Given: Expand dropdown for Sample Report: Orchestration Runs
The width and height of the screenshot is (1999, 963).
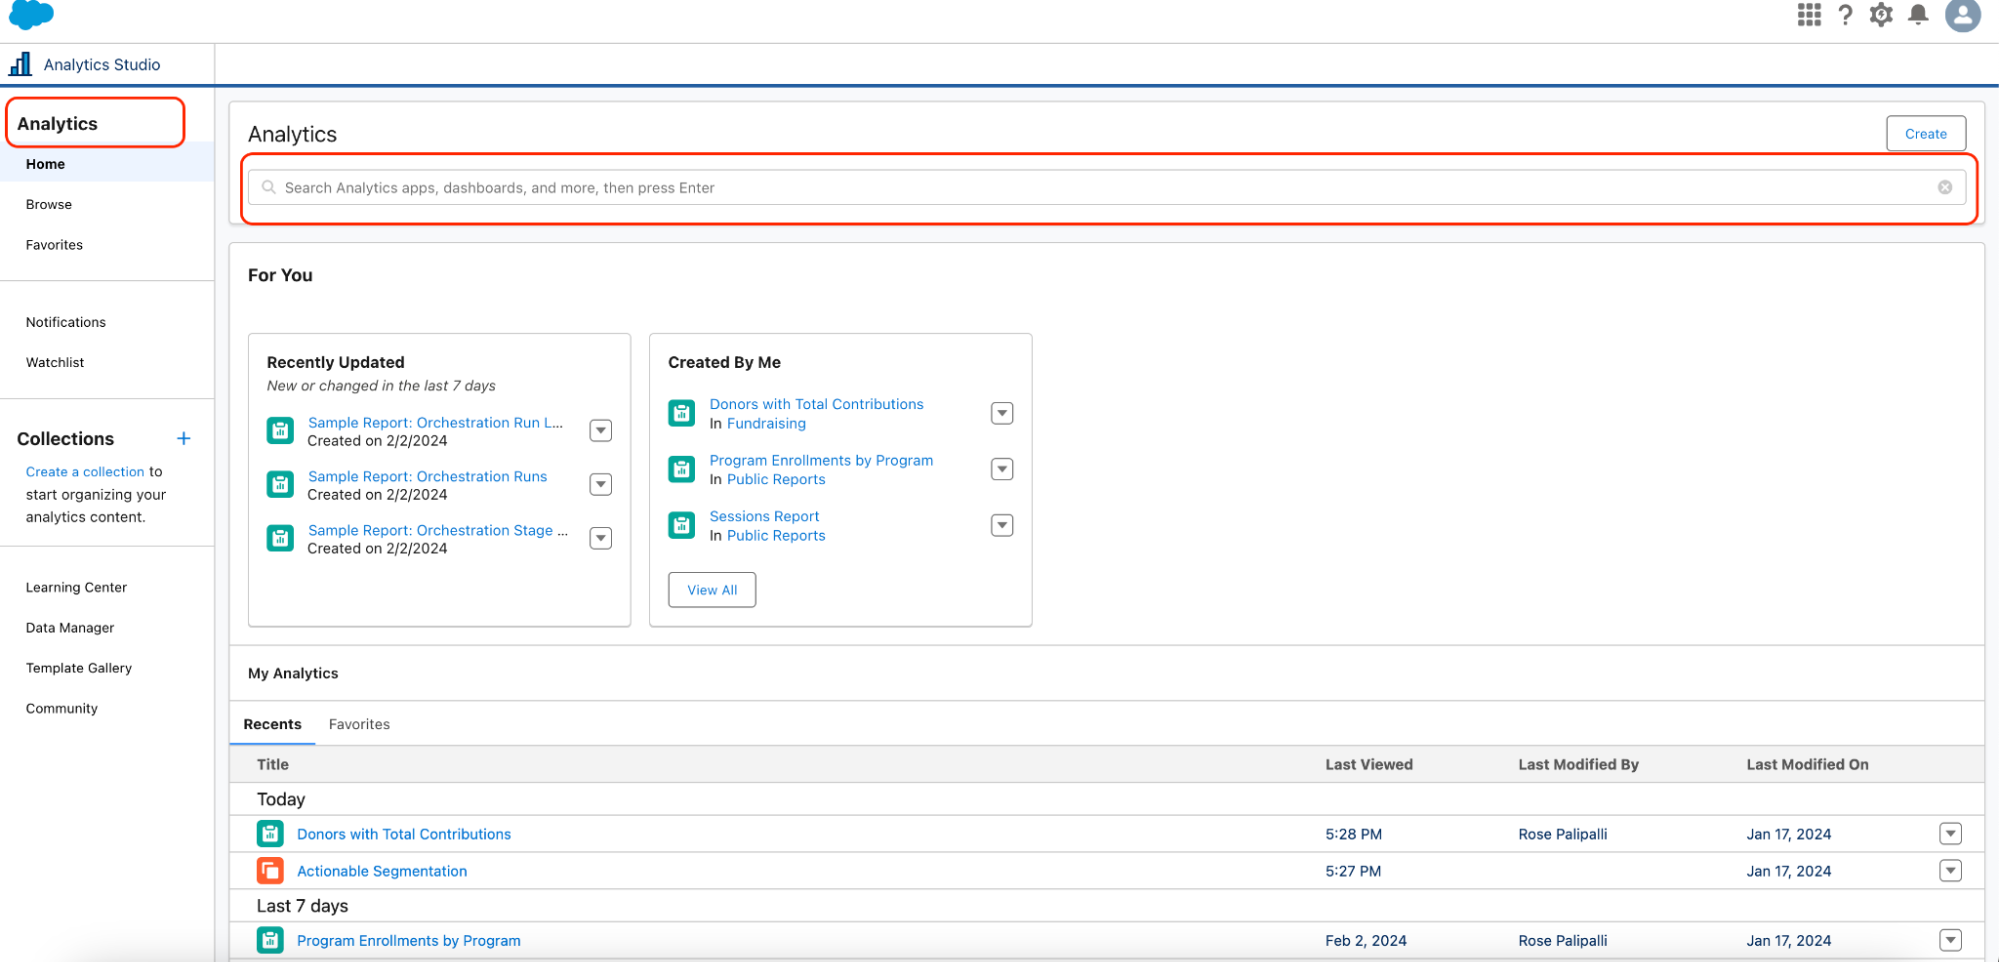Looking at the screenshot, I should 600,485.
